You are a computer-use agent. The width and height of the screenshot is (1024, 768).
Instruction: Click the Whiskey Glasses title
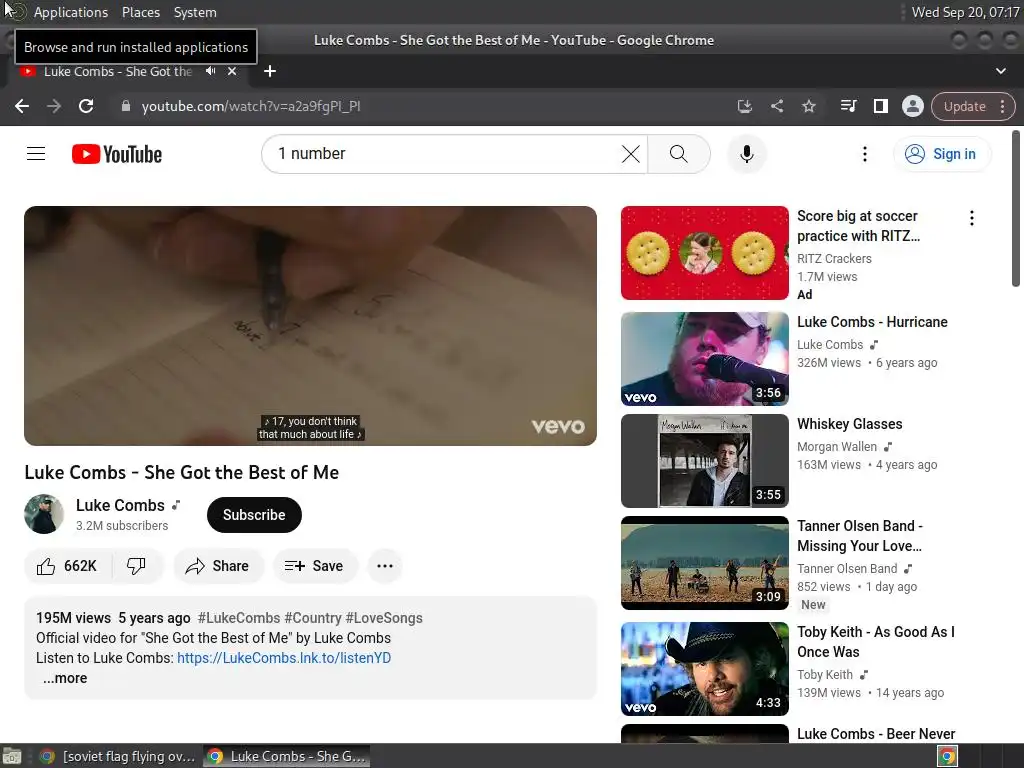click(850, 424)
